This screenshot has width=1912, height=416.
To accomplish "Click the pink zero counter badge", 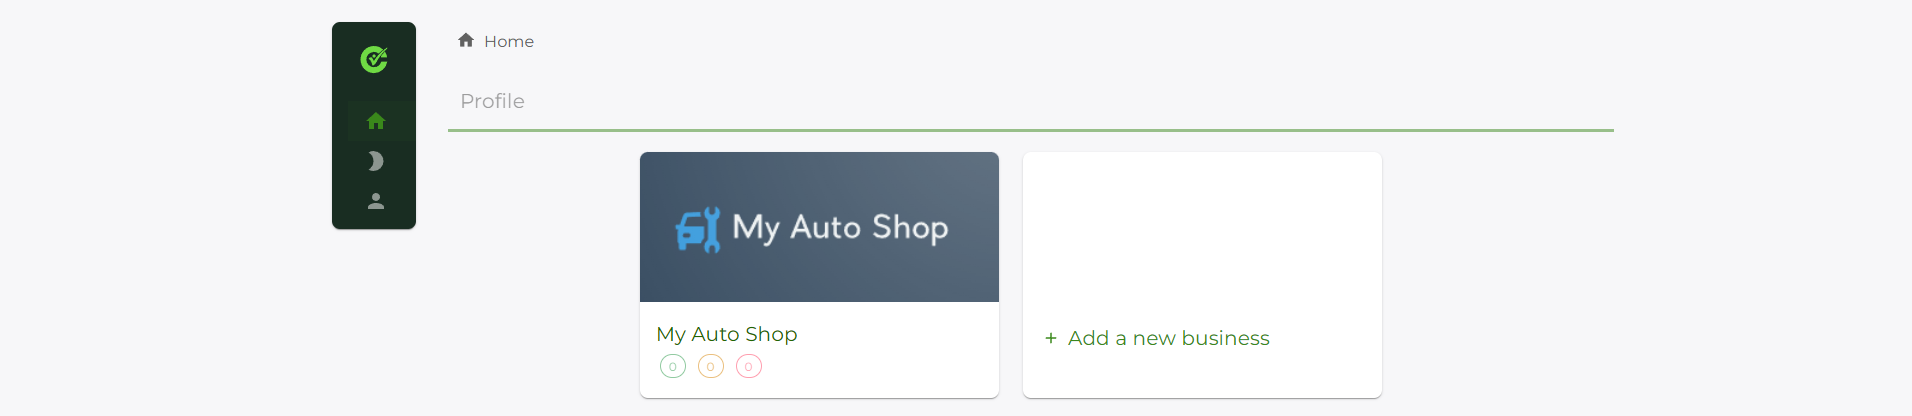I will 749,367.
